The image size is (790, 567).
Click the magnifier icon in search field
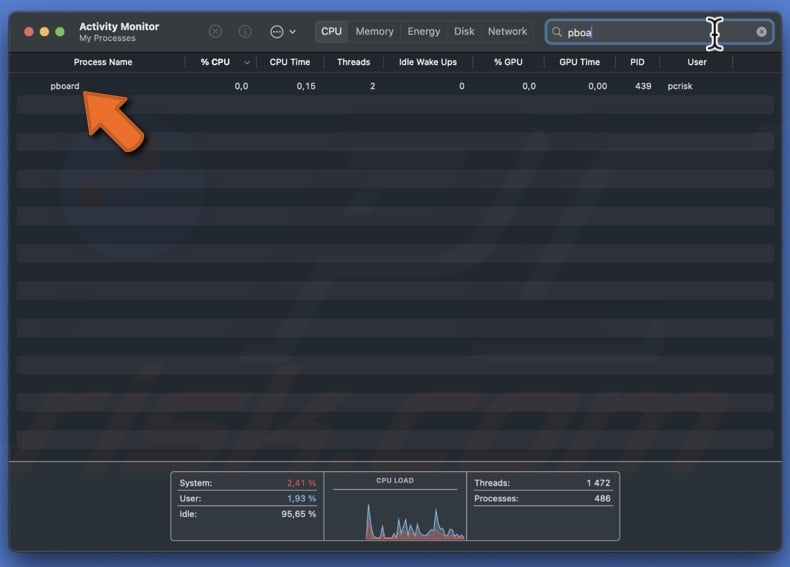click(x=557, y=32)
